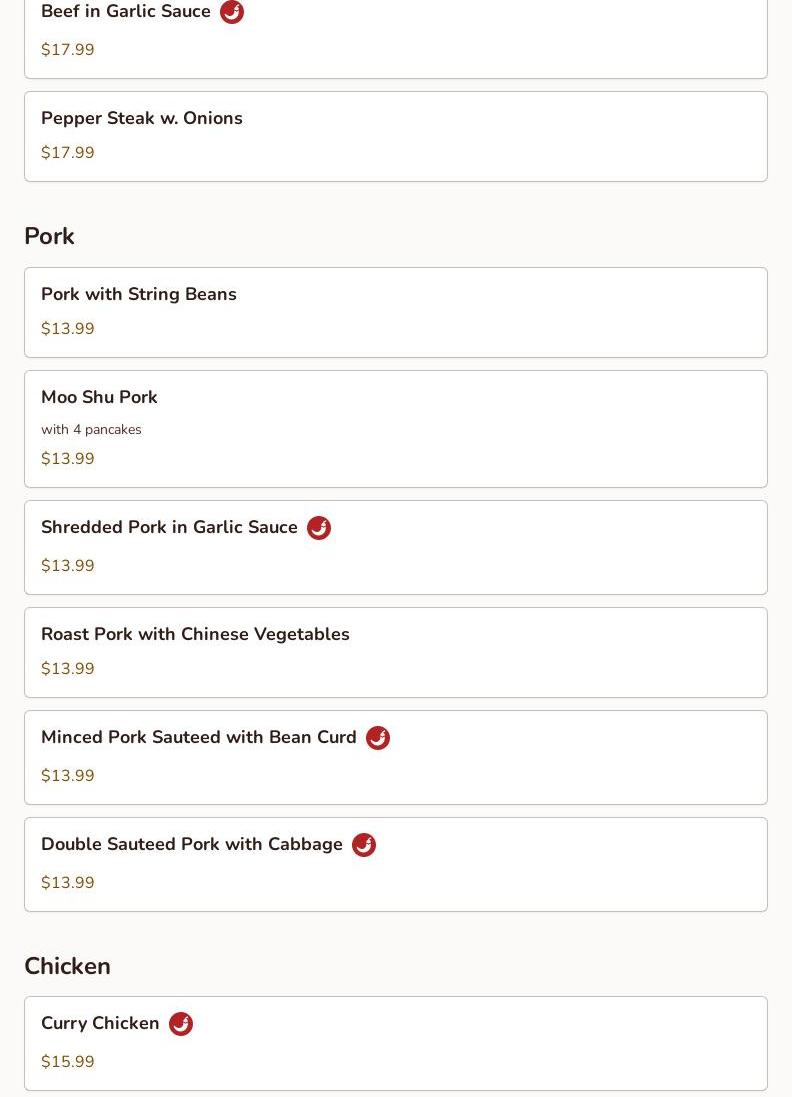Select Shredded Pork in Garlic Sauce title
The height and width of the screenshot is (1097, 792).
pos(169,527)
